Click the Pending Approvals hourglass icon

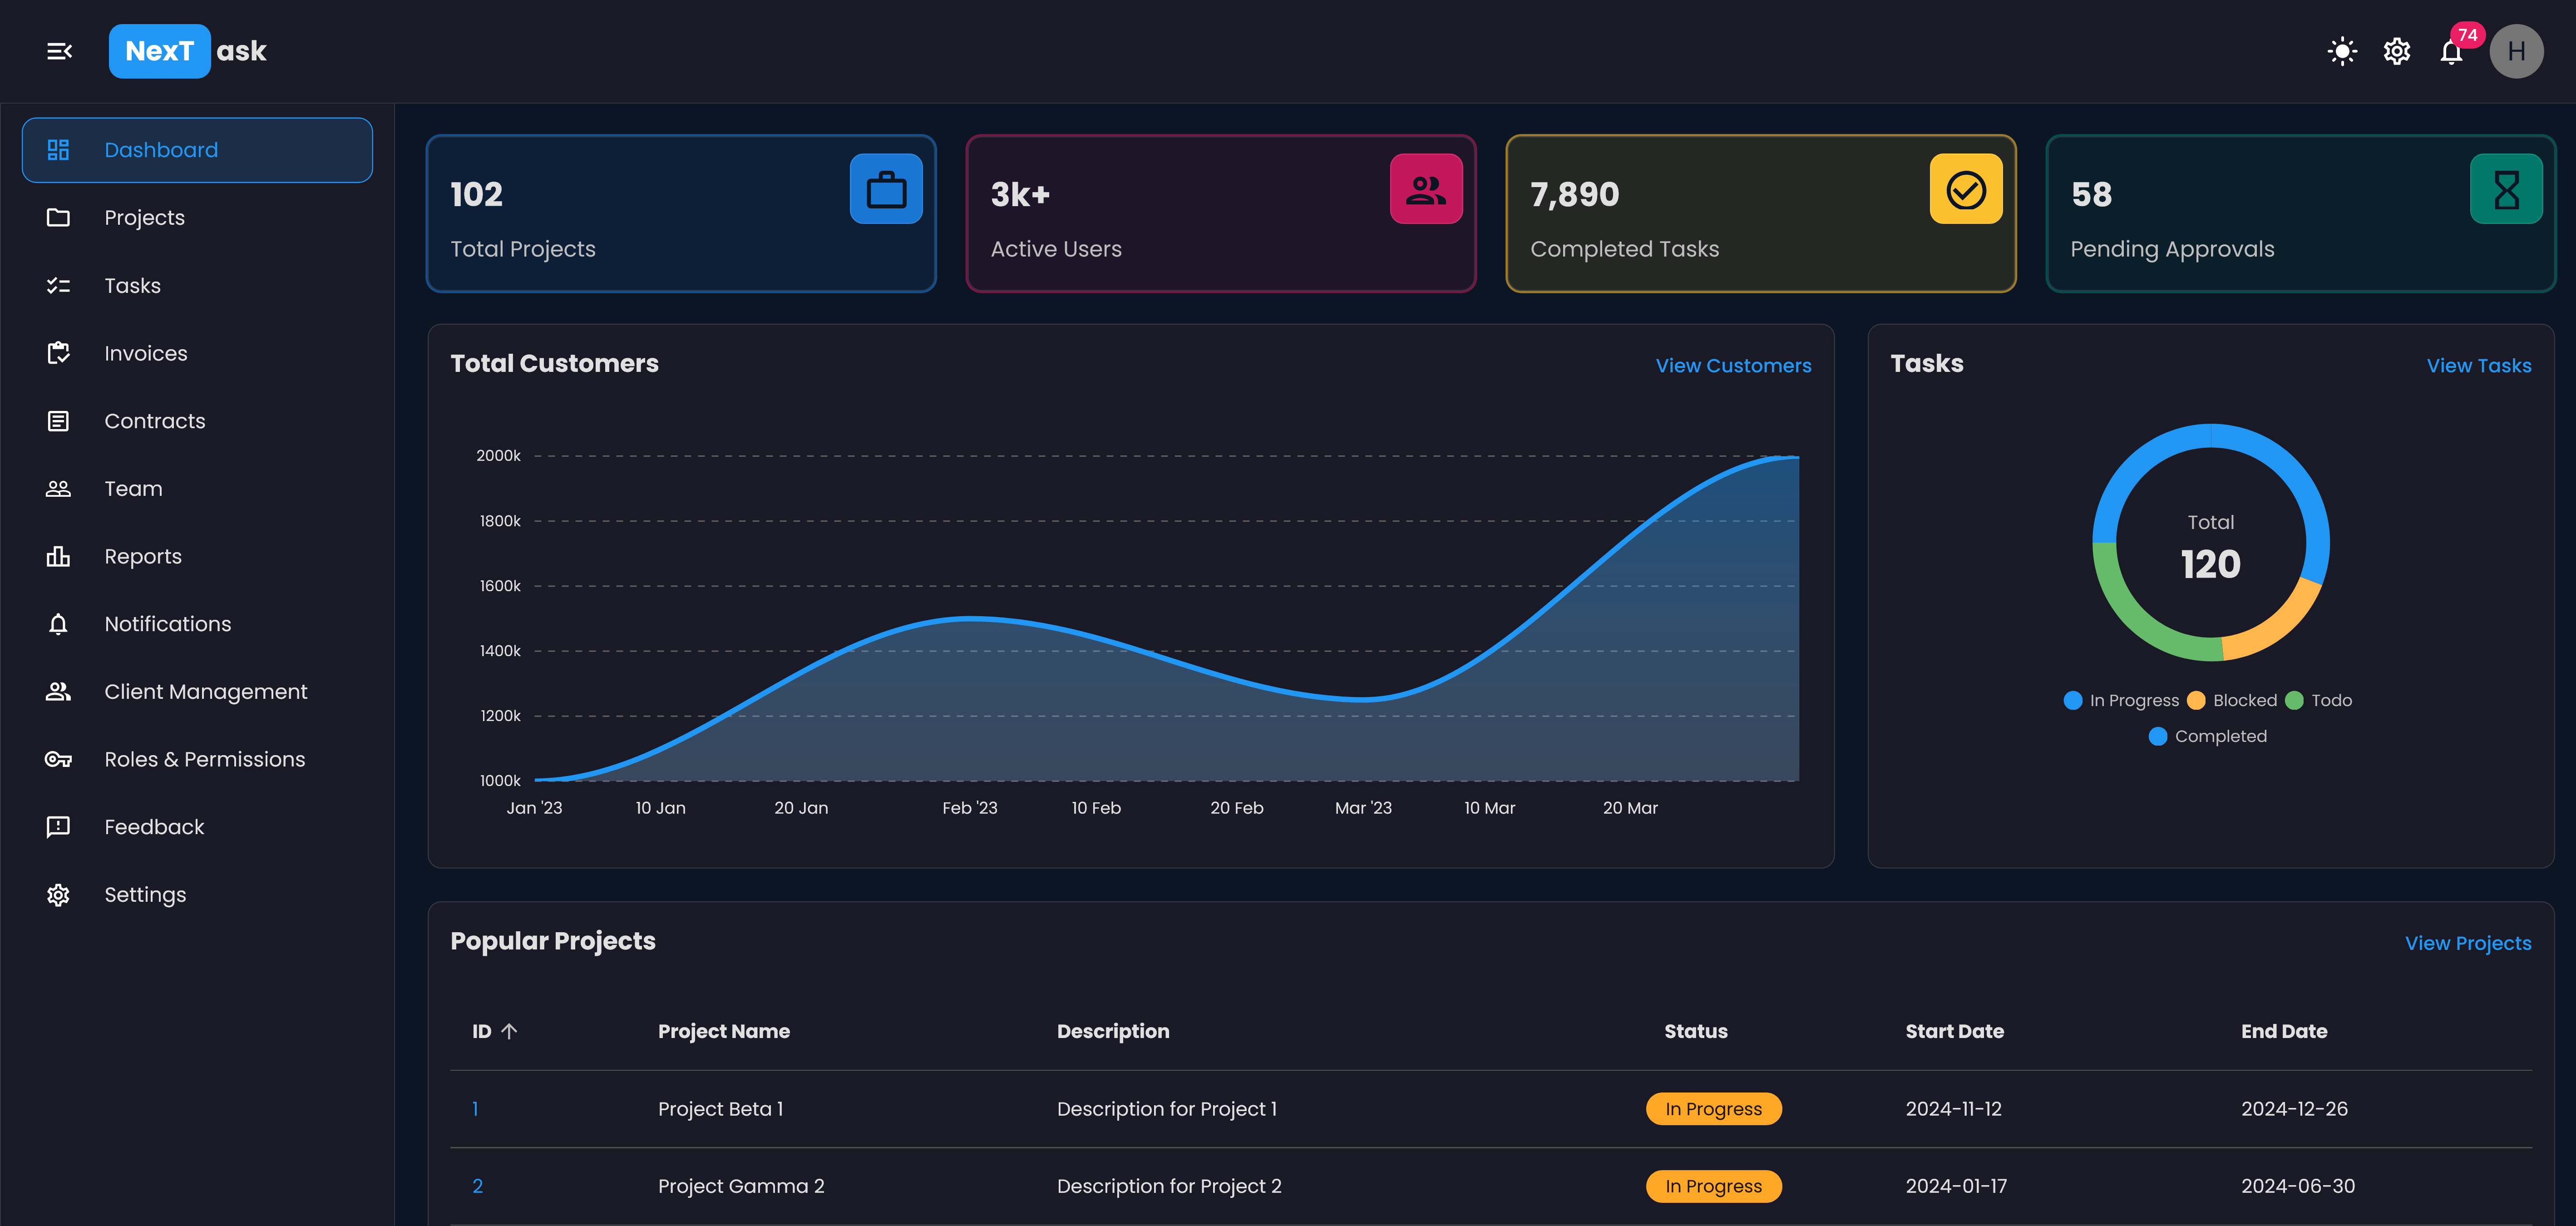pos(2505,189)
